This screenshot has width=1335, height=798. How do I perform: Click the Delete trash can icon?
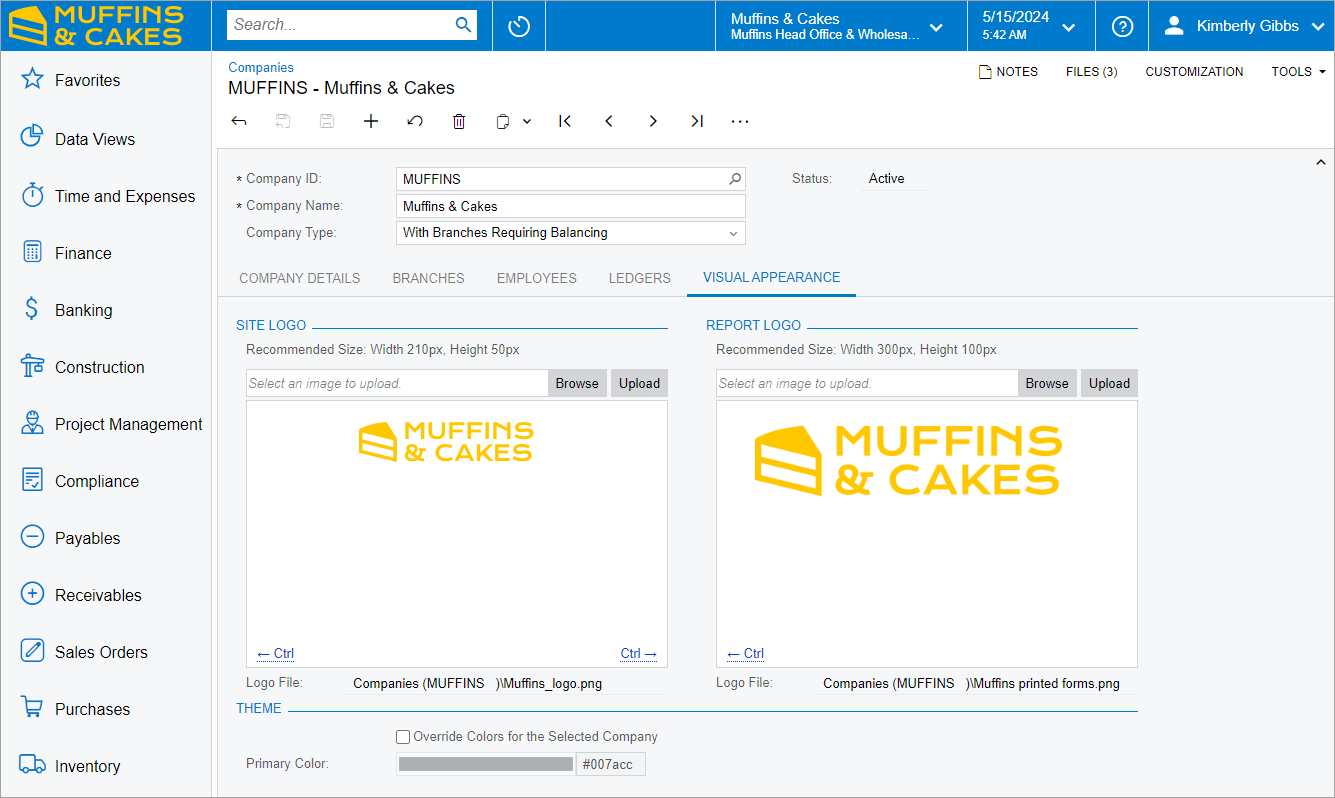(459, 121)
